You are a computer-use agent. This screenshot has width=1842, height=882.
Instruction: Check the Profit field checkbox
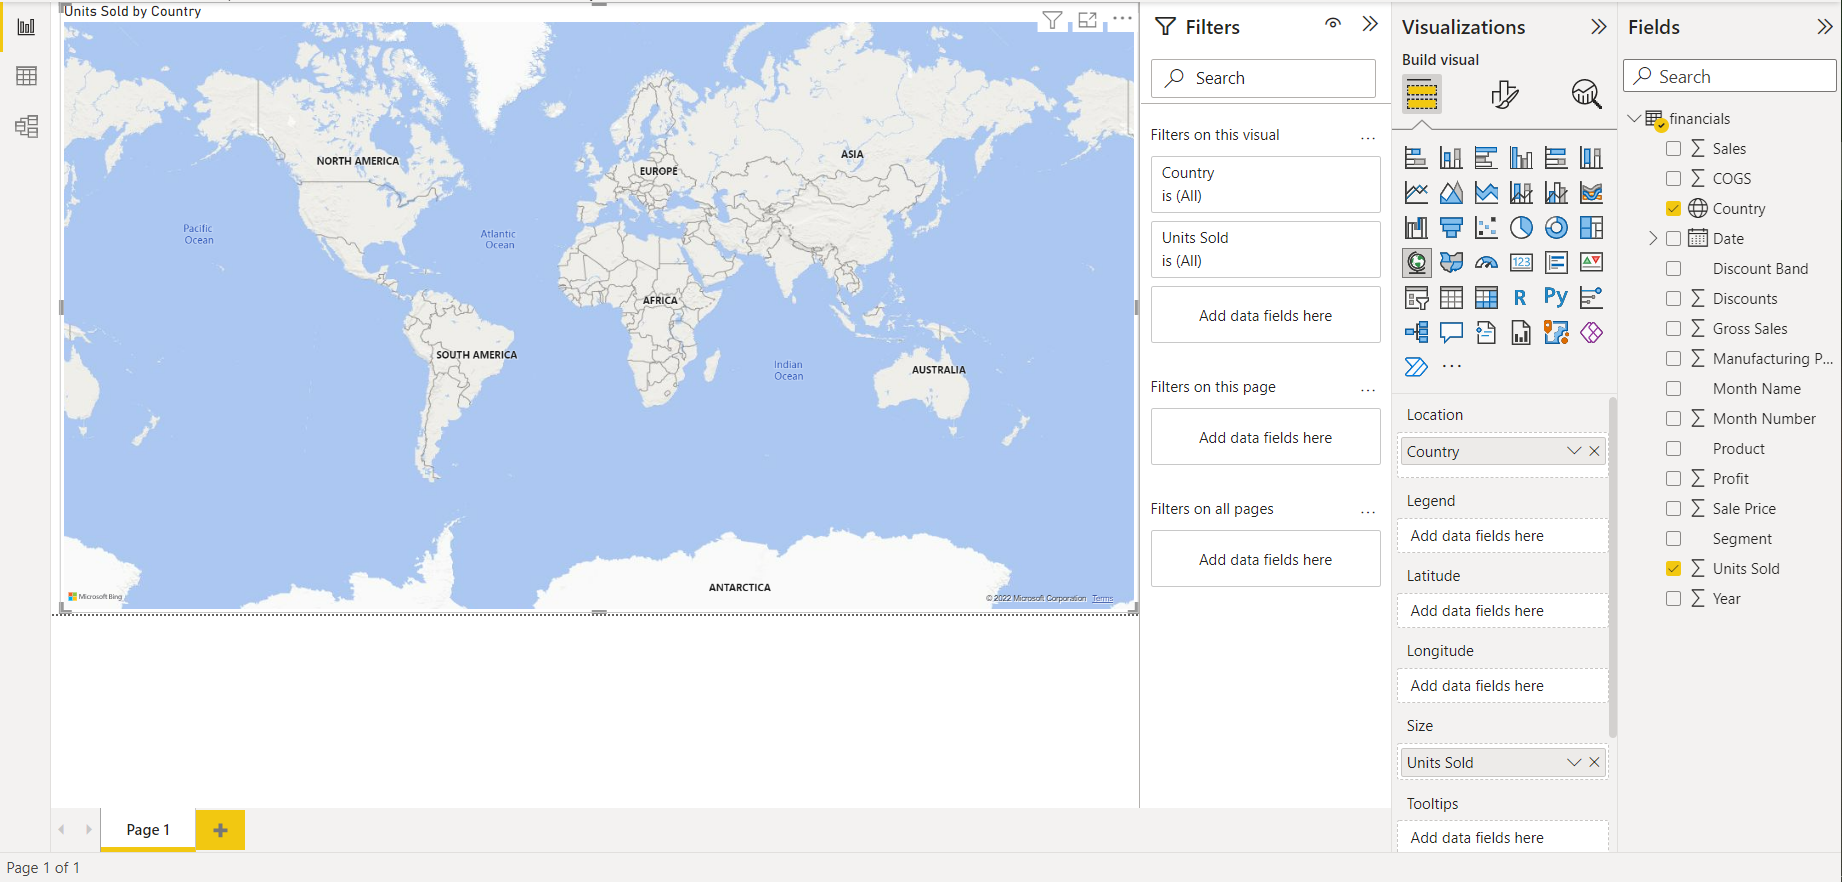pos(1673,479)
